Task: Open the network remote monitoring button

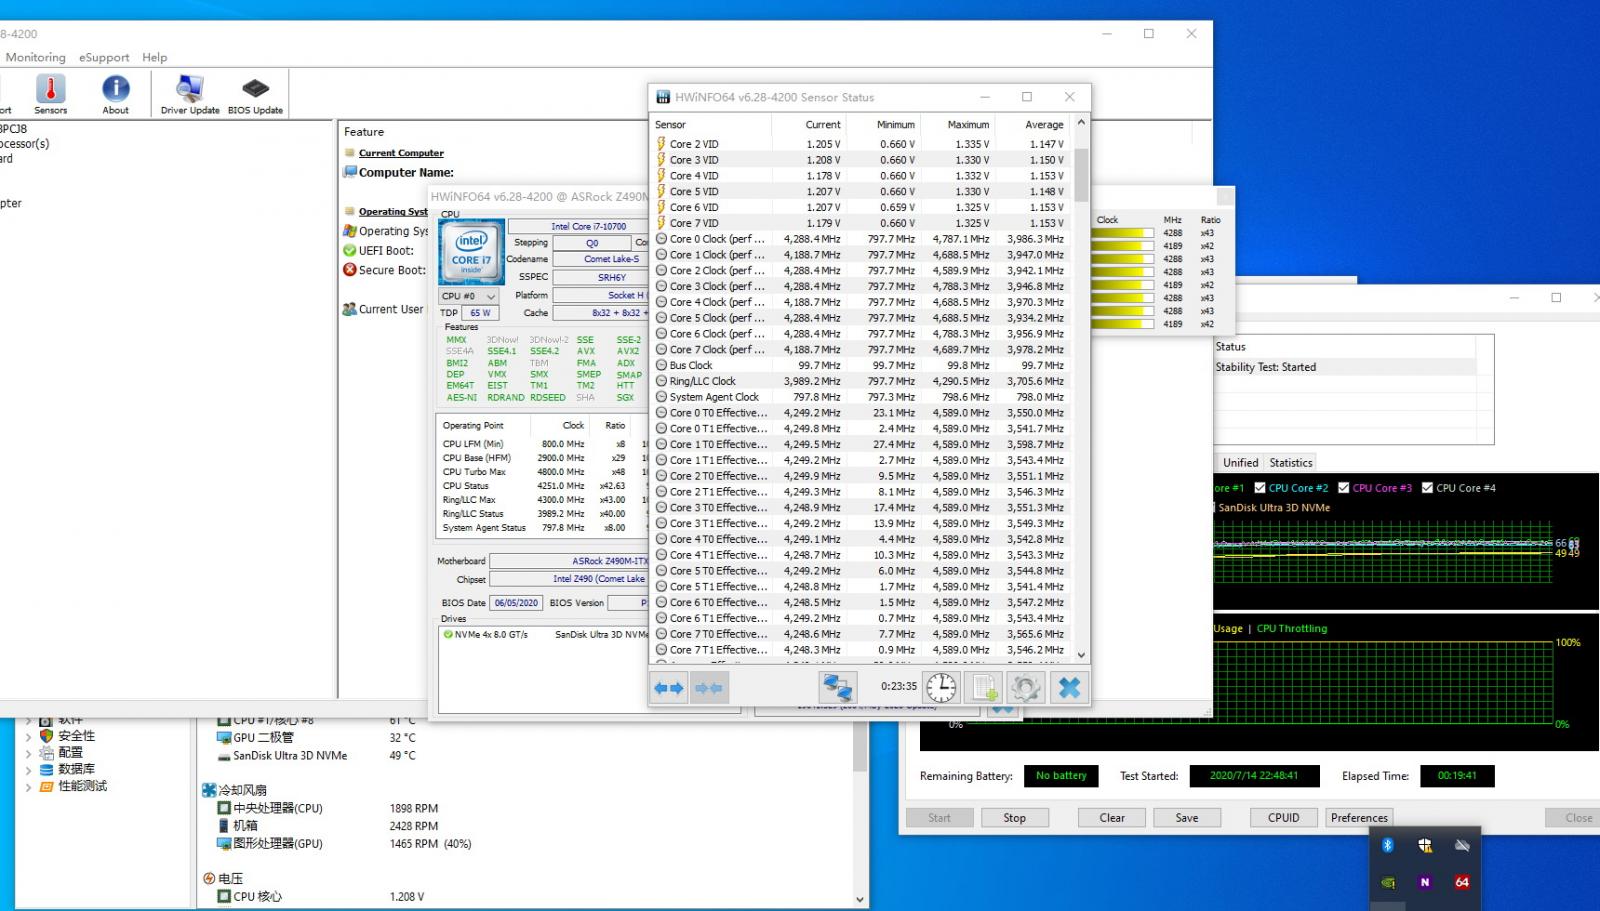Action: tap(836, 687)
